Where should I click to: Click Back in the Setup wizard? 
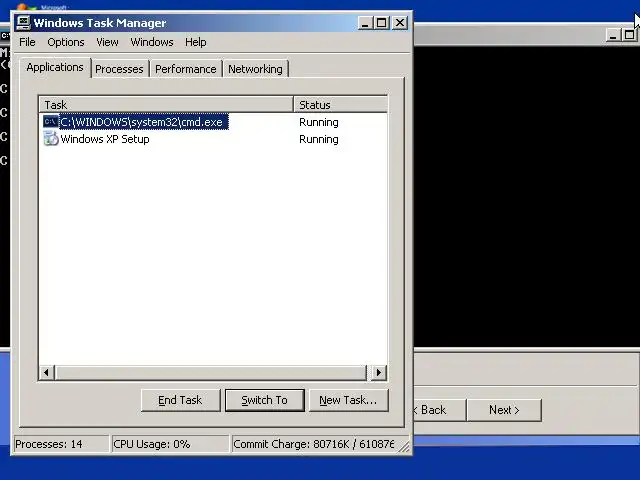click(x=439, y=410)
